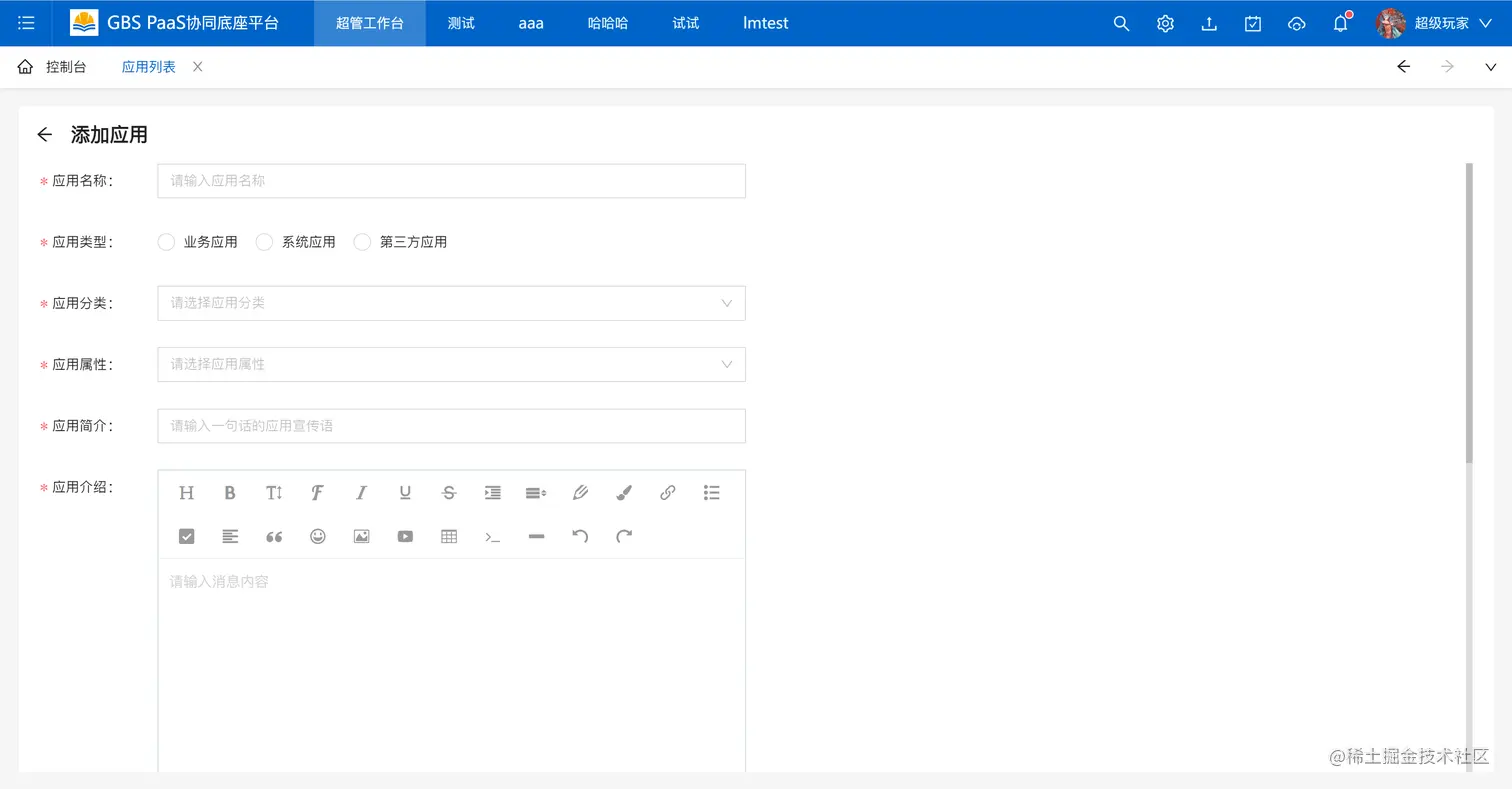Switch to the 超管工作台 top menu

[x=370, y=23]
